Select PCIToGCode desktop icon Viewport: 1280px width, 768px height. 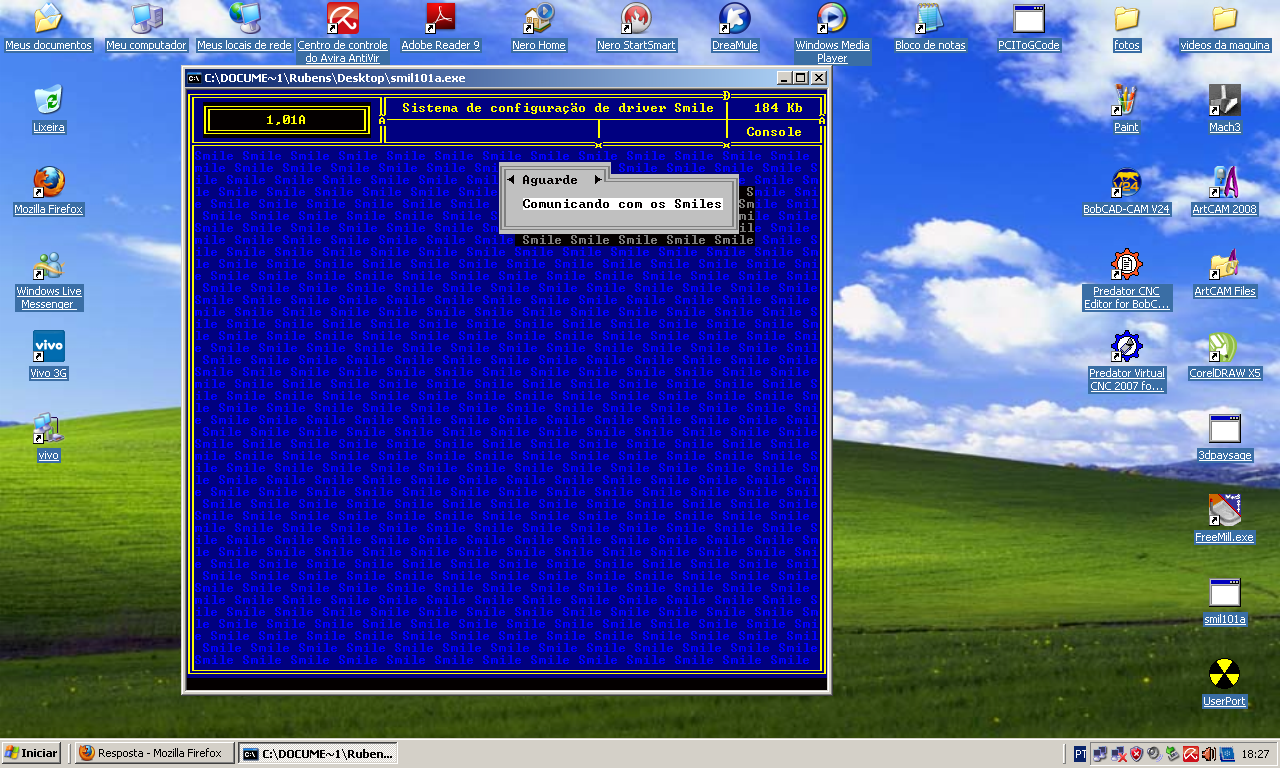click(1028, 27)
